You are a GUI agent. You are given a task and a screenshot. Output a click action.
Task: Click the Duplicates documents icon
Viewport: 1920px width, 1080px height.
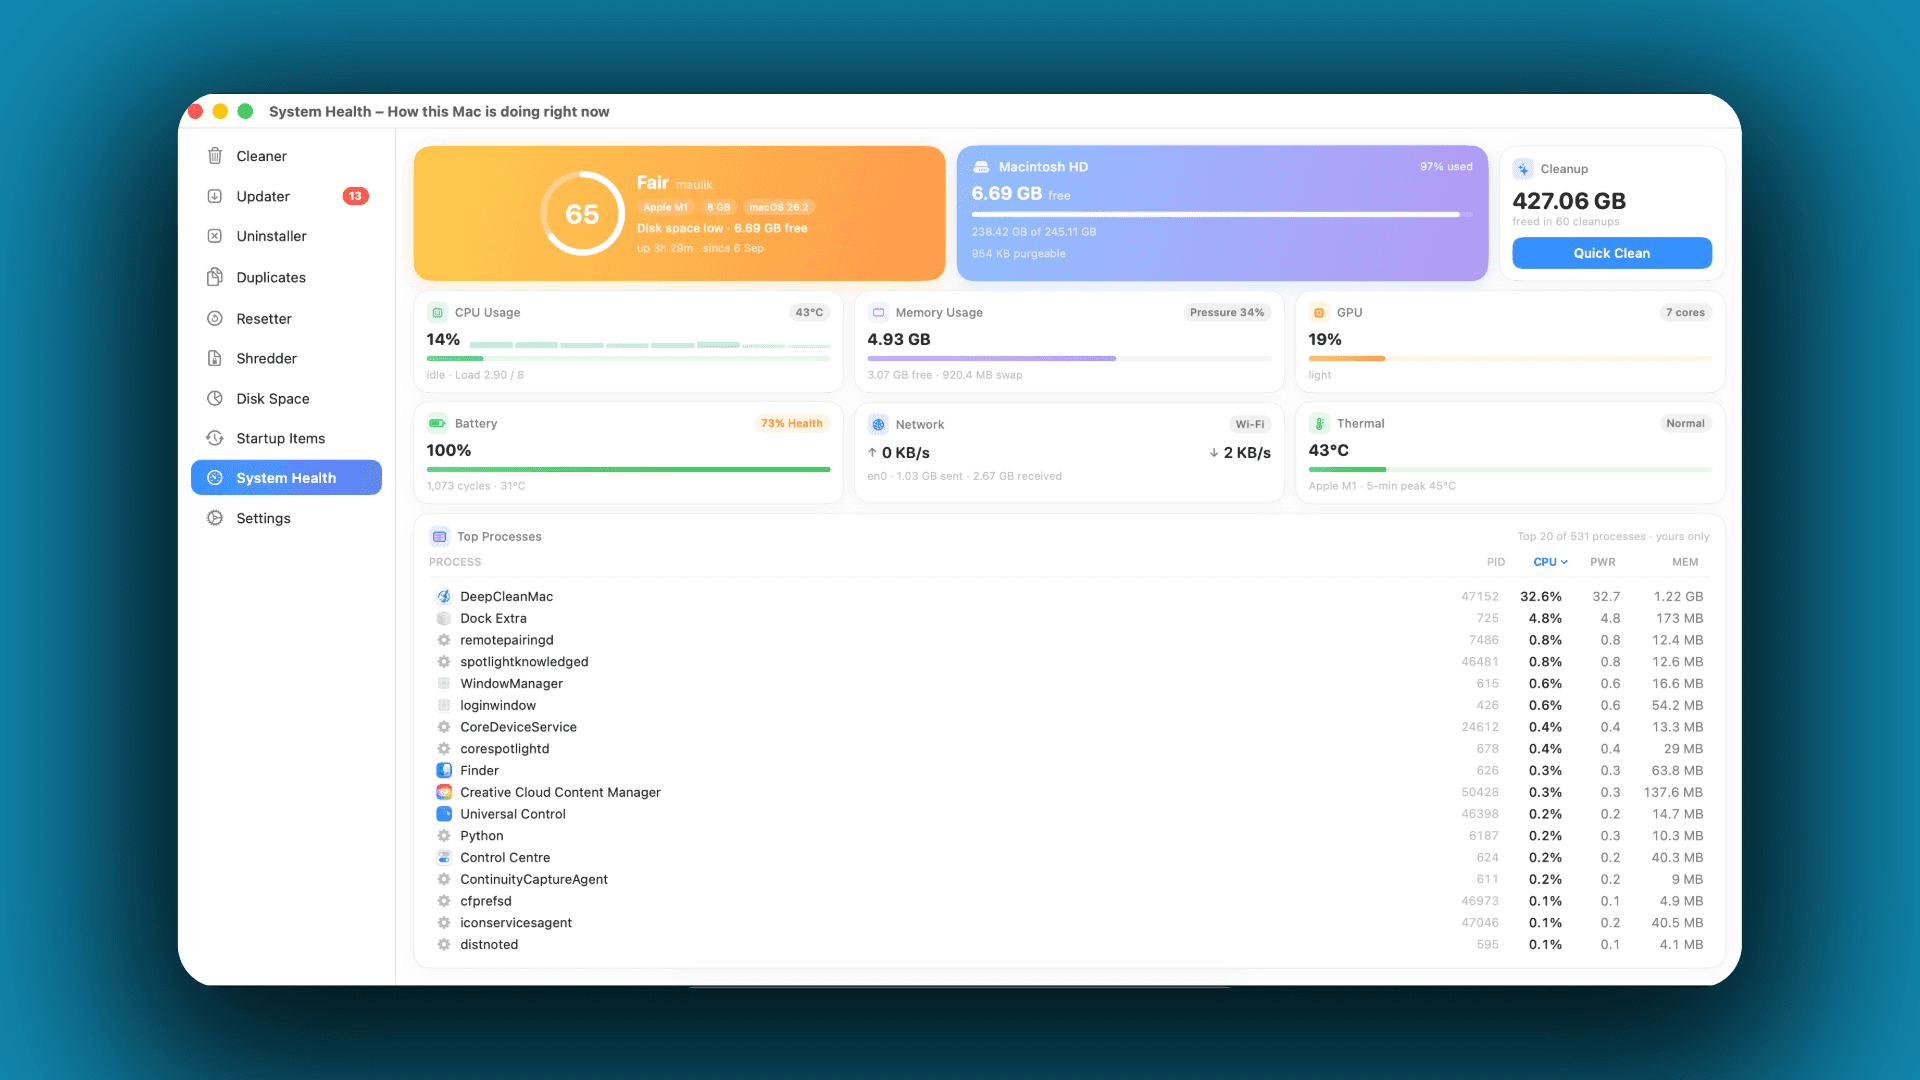[x=214, y=277]
